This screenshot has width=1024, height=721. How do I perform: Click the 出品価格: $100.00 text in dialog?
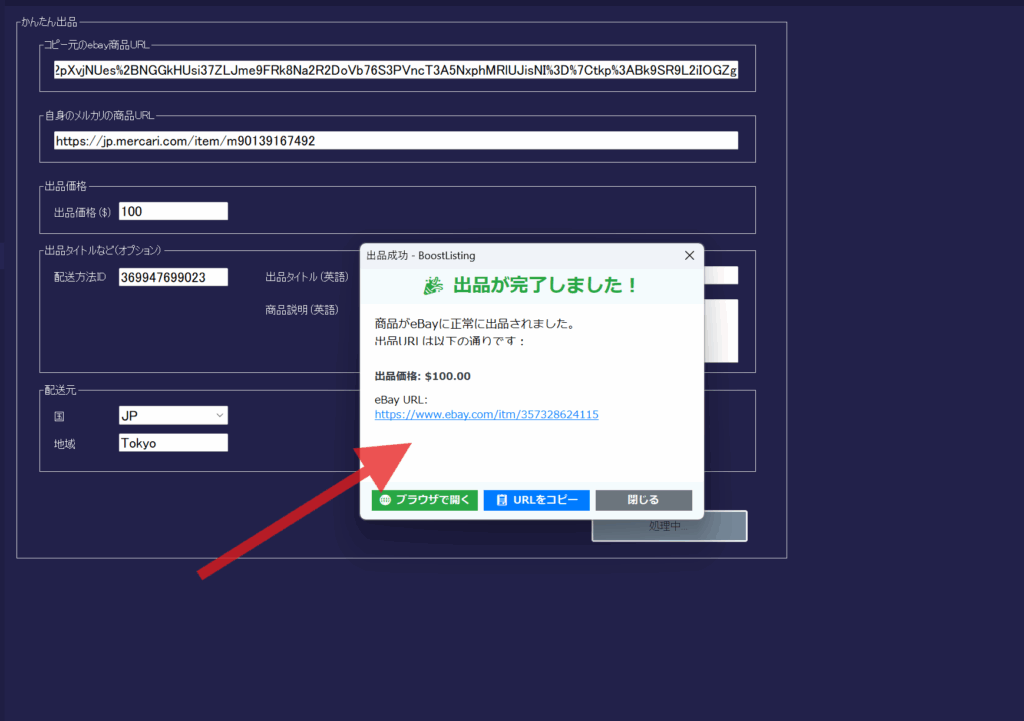click(422, 376)
